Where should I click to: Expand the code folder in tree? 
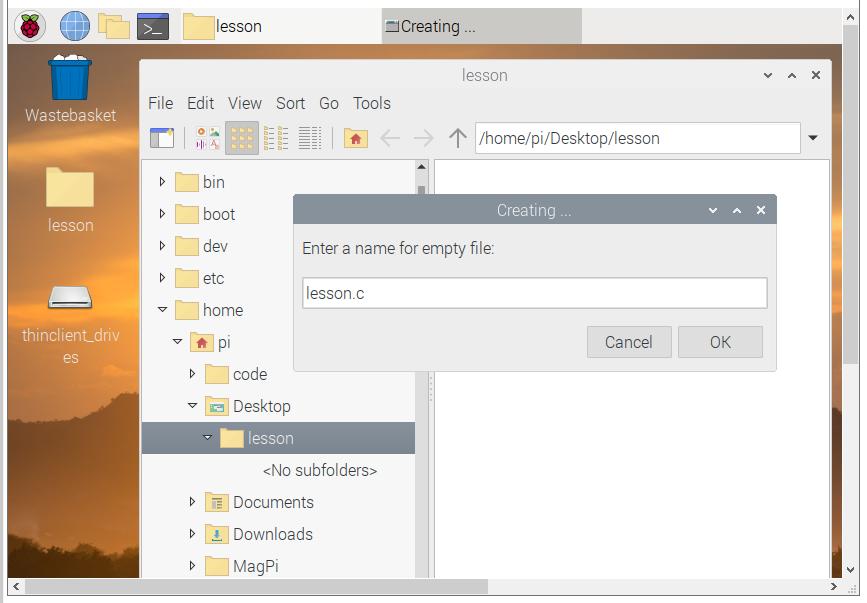(x=192, y=374)
